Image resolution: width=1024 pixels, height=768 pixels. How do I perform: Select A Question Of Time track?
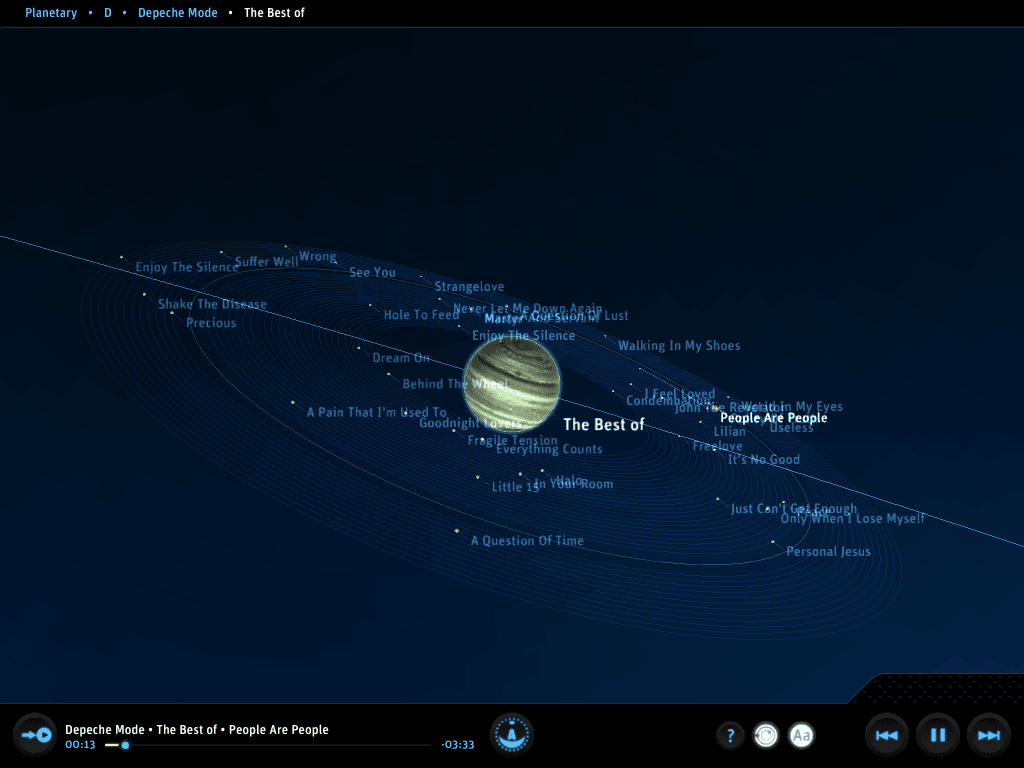528,541
